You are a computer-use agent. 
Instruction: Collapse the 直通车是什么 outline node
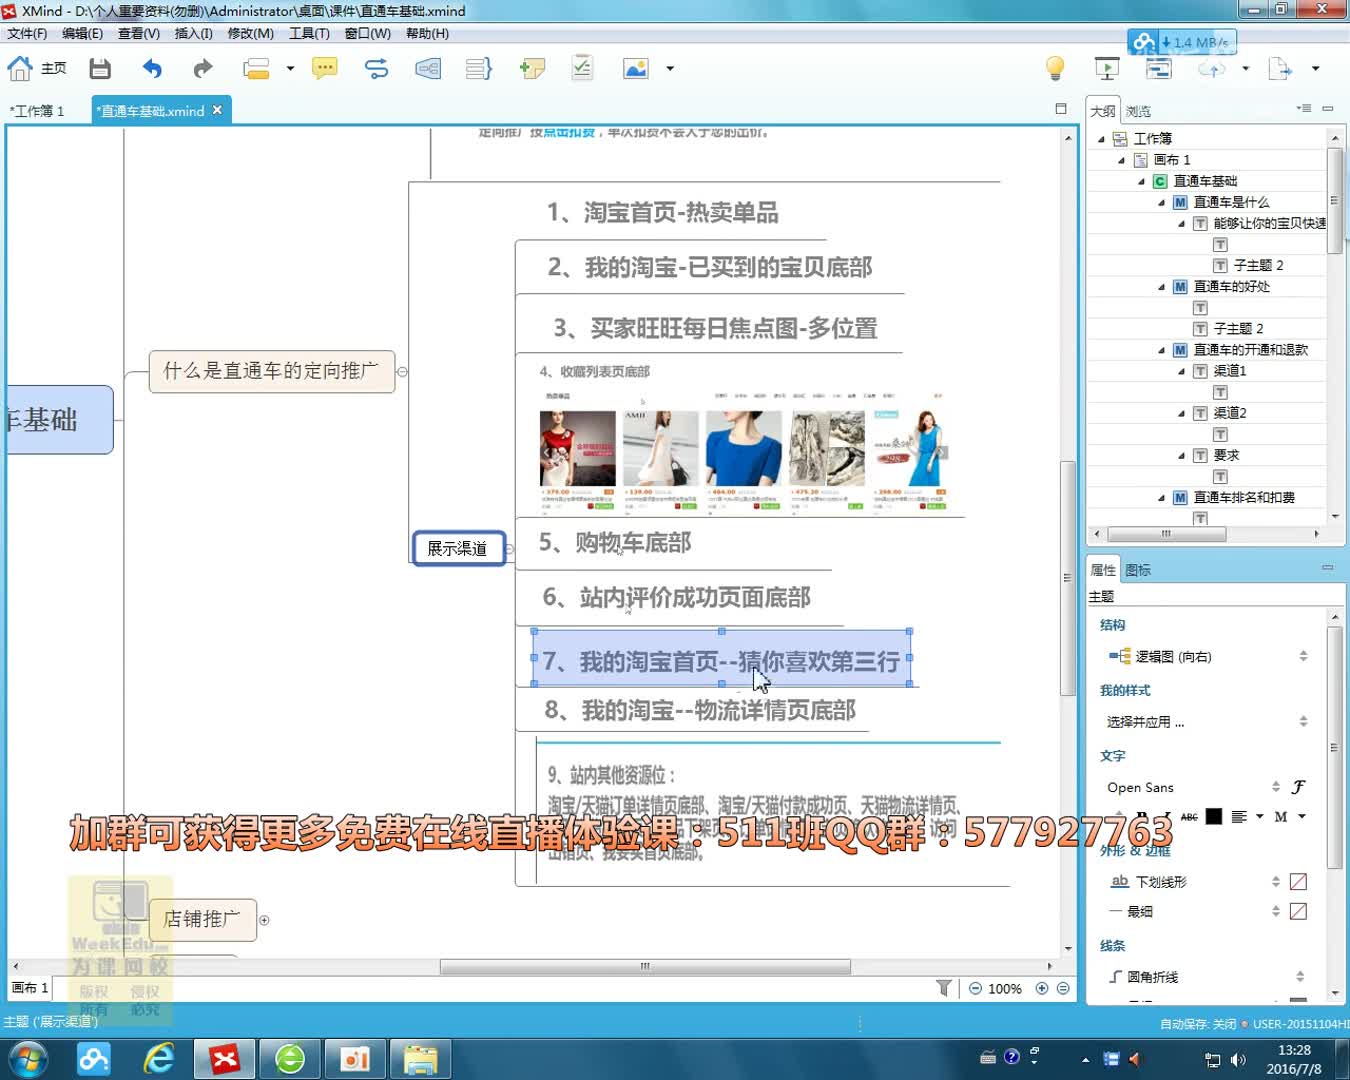[x=1161, y=202]
